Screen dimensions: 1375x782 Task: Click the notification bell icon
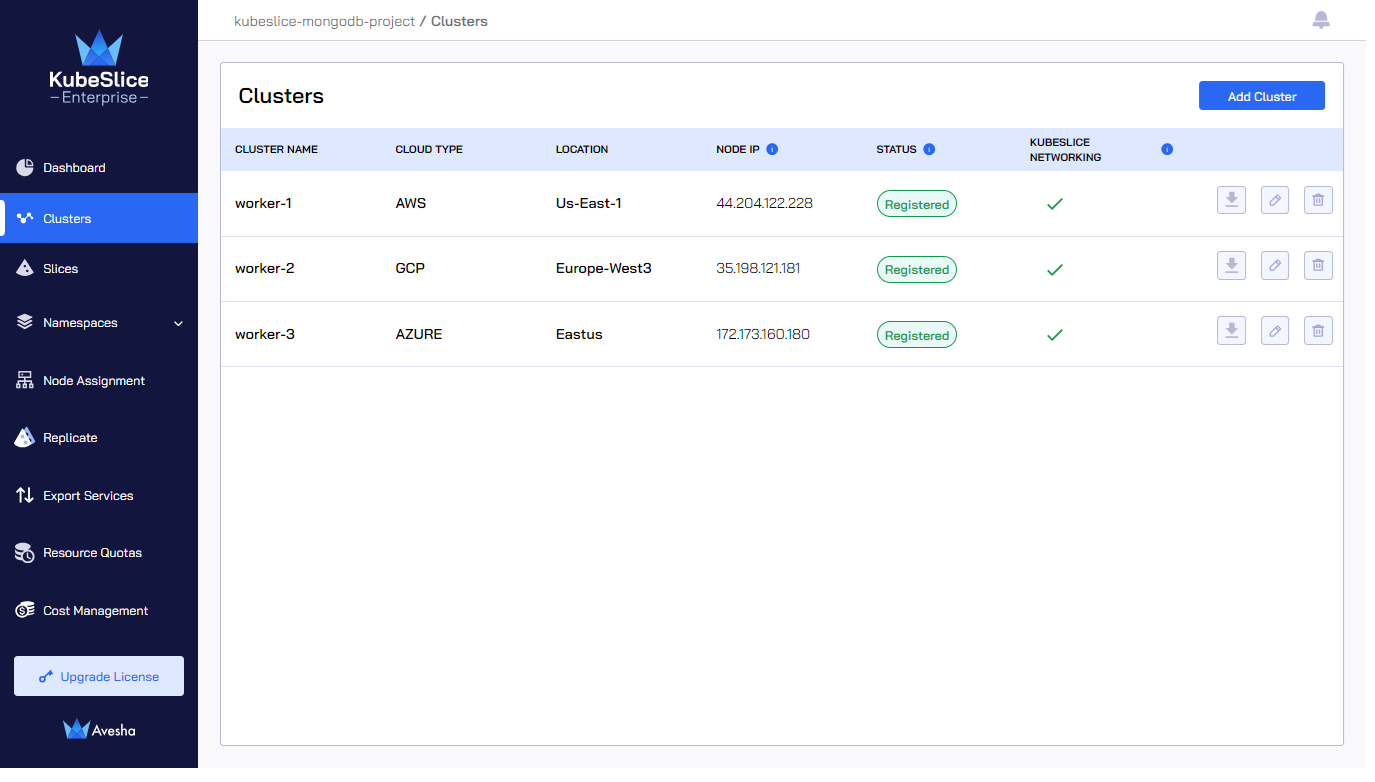point(1321,20)
